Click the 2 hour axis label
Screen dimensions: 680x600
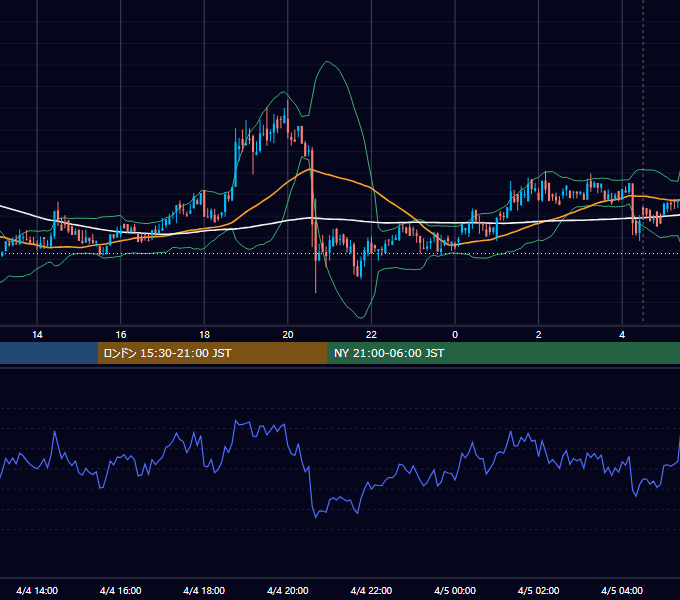[x=539, y=335]
